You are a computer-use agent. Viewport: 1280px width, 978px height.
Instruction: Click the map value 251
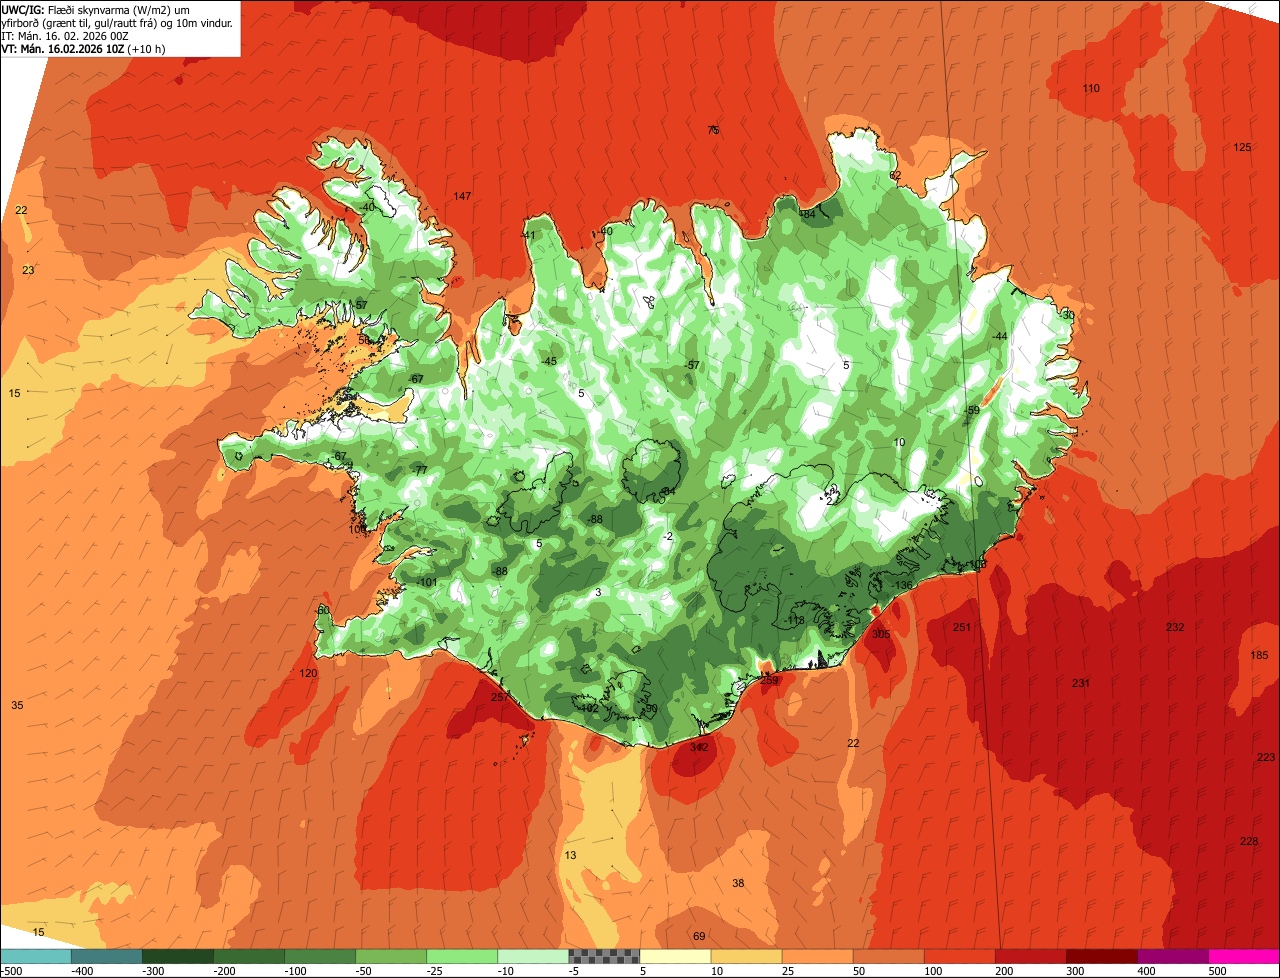coord(962,628)
